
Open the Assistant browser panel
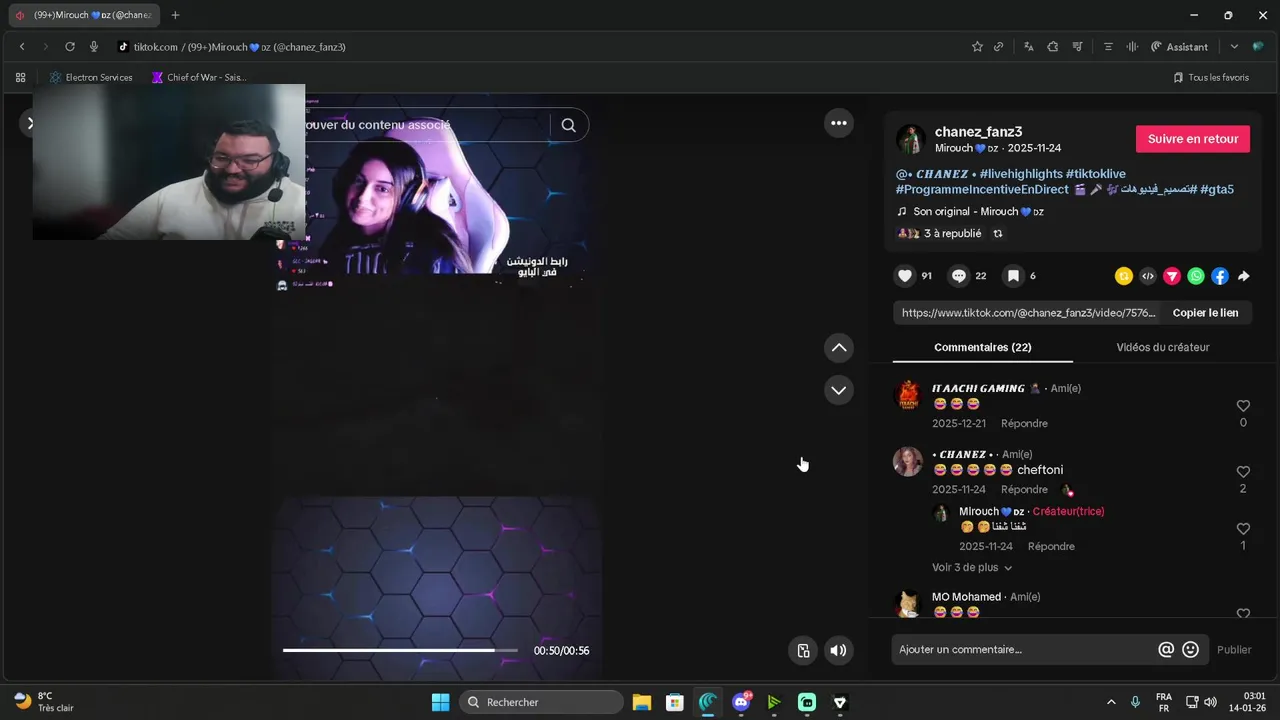point(1179,47)
